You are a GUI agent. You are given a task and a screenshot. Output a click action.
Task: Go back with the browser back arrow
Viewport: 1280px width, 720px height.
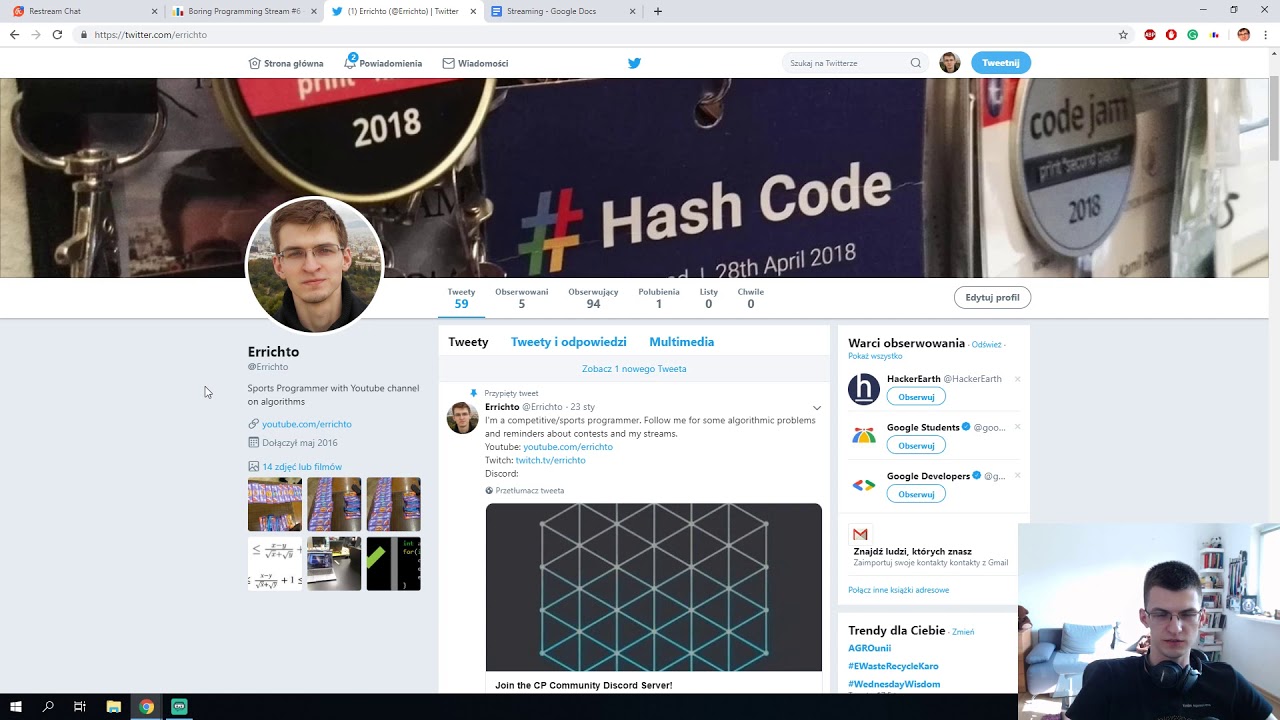14,34
